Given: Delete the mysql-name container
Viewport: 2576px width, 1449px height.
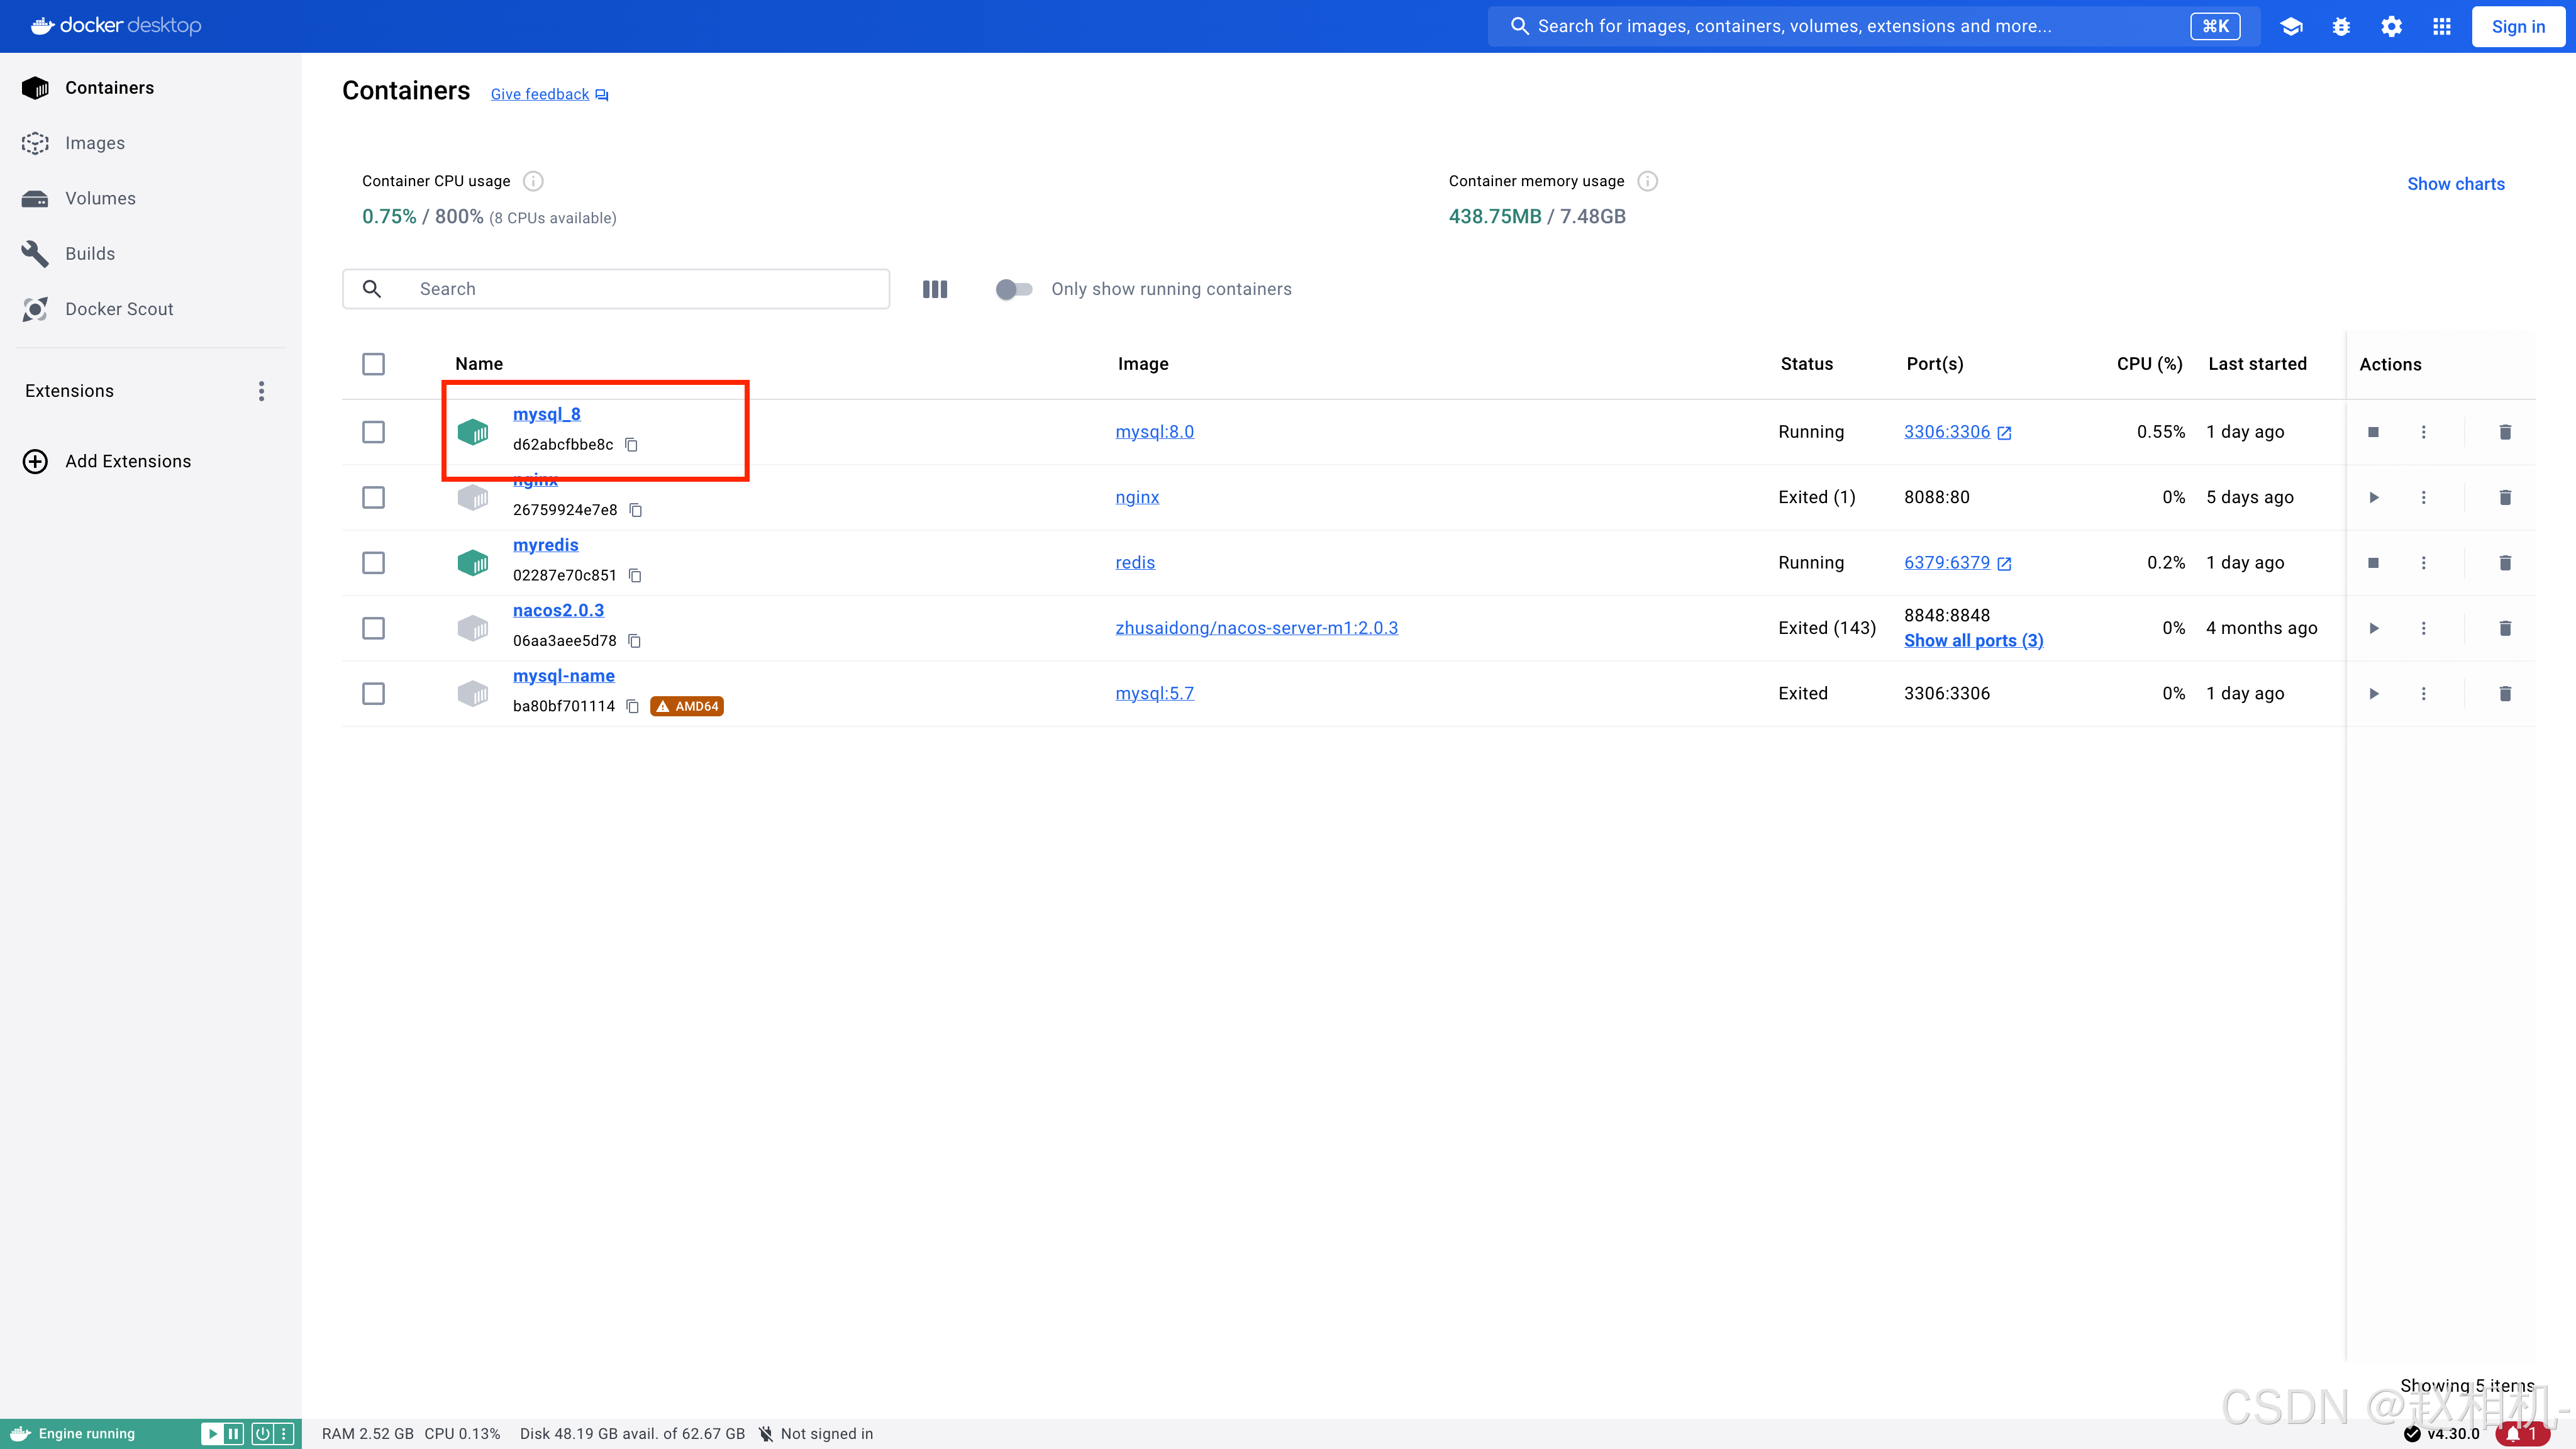Looking at the screenshot, I should (x=2505, y=693).
